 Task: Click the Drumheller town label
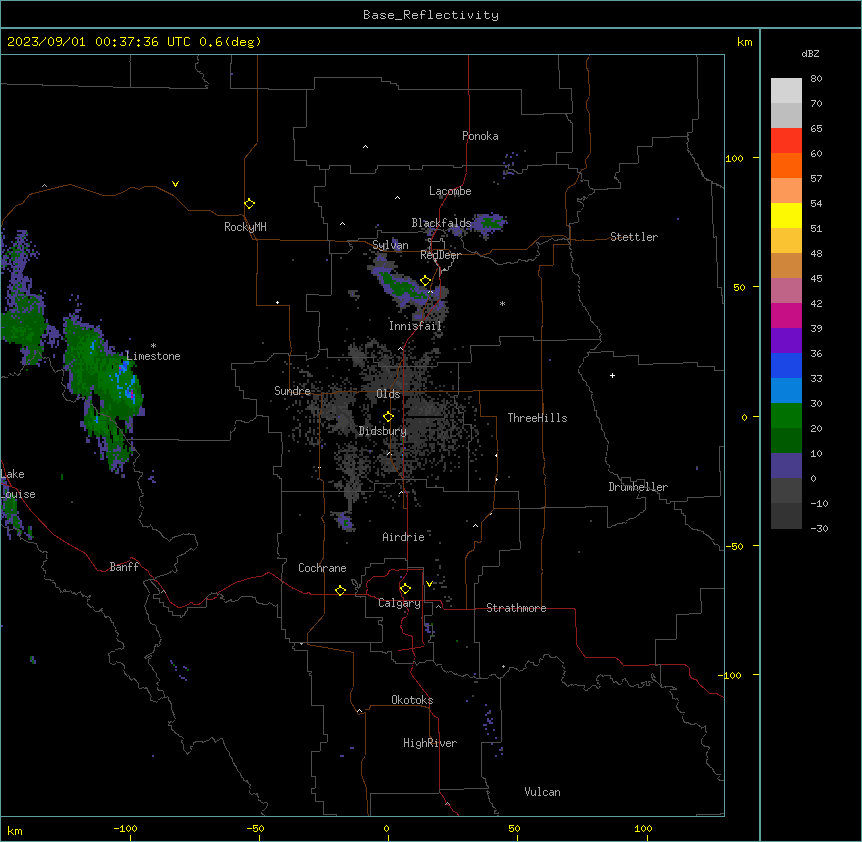click(638, 487)
